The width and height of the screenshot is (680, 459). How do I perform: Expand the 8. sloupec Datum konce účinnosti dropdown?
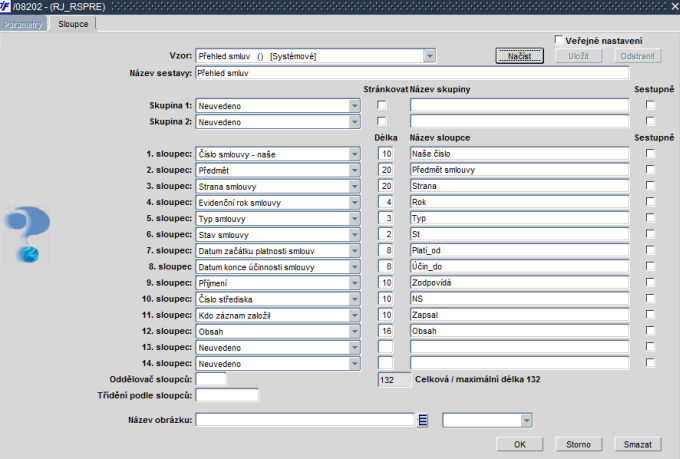[x=354, y=267]
